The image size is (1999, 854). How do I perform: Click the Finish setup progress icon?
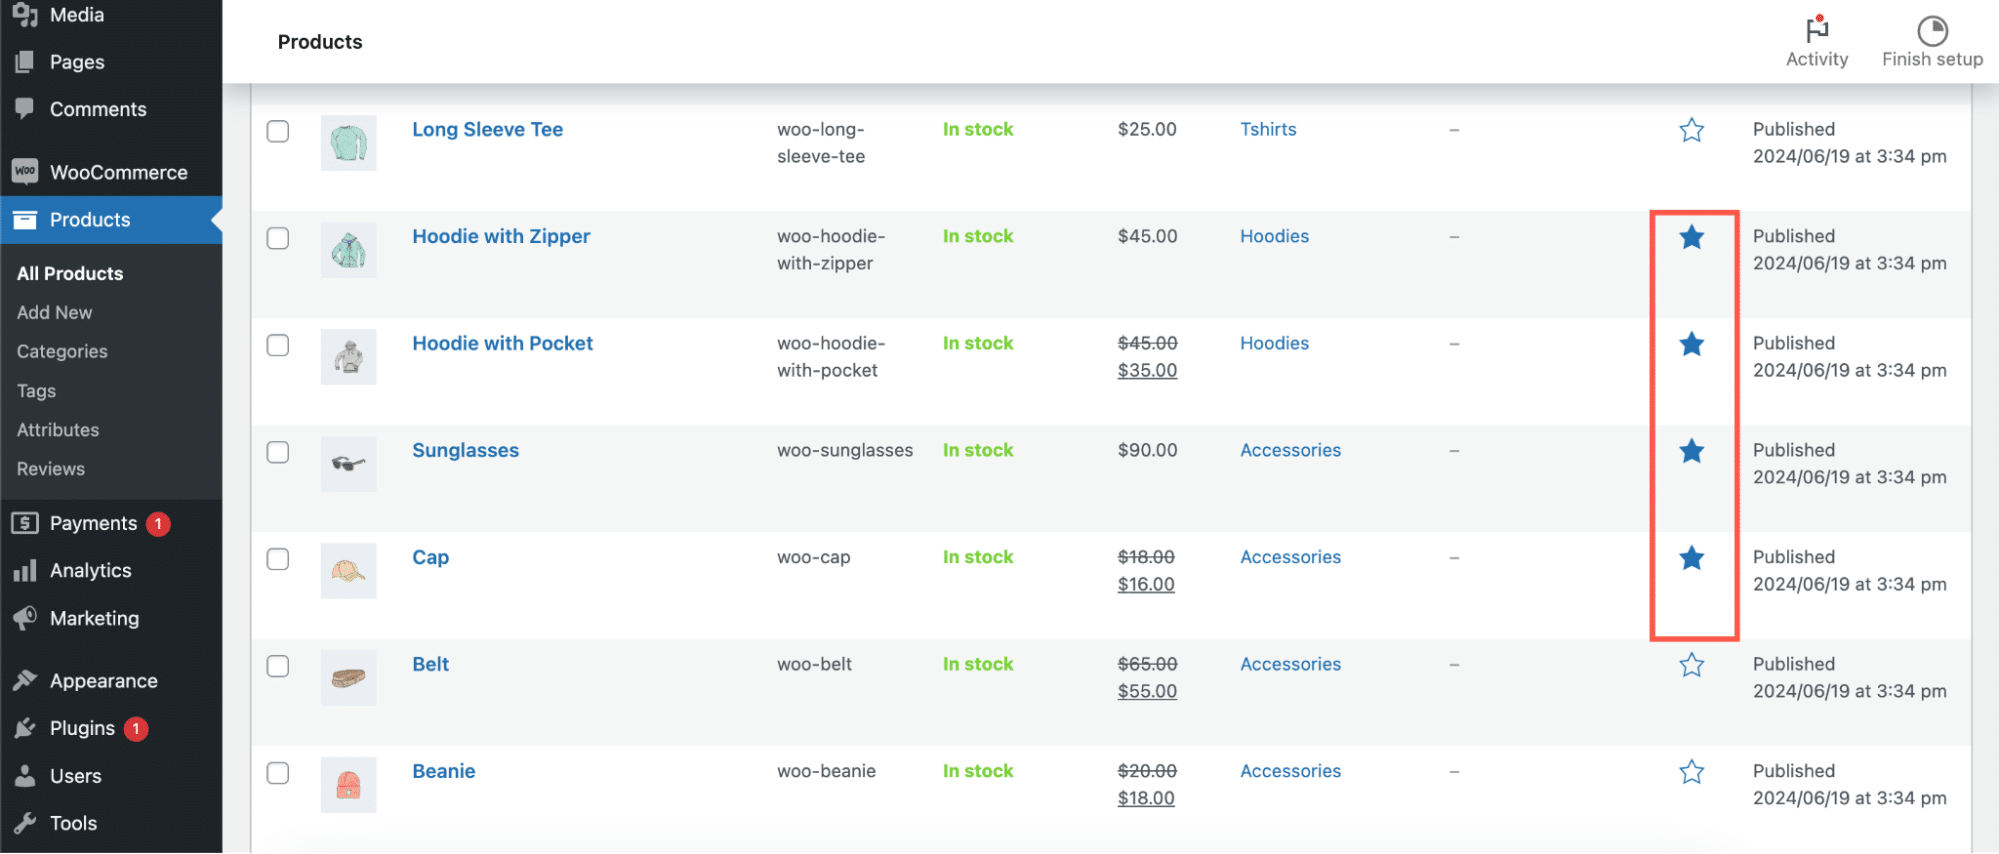(x=1931, y=31)
